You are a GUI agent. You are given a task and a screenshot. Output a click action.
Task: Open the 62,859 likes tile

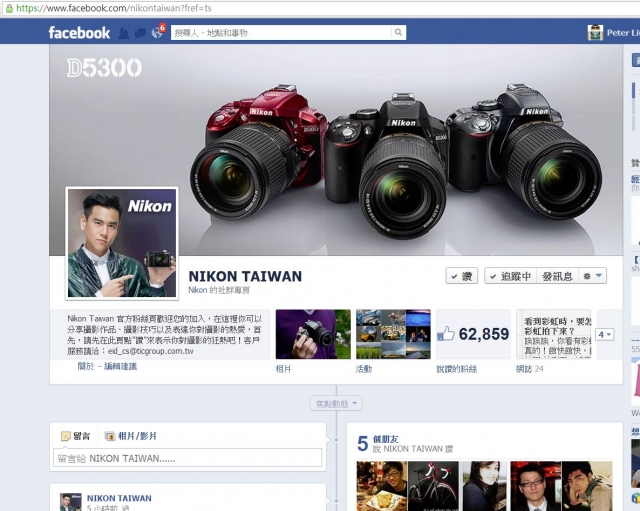(x=473, y=334)
